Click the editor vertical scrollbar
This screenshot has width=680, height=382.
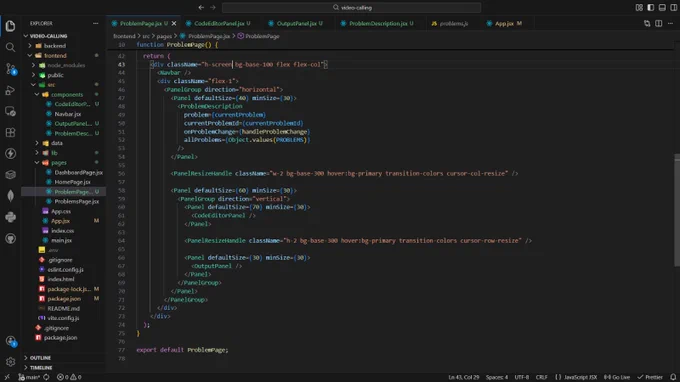677,210
